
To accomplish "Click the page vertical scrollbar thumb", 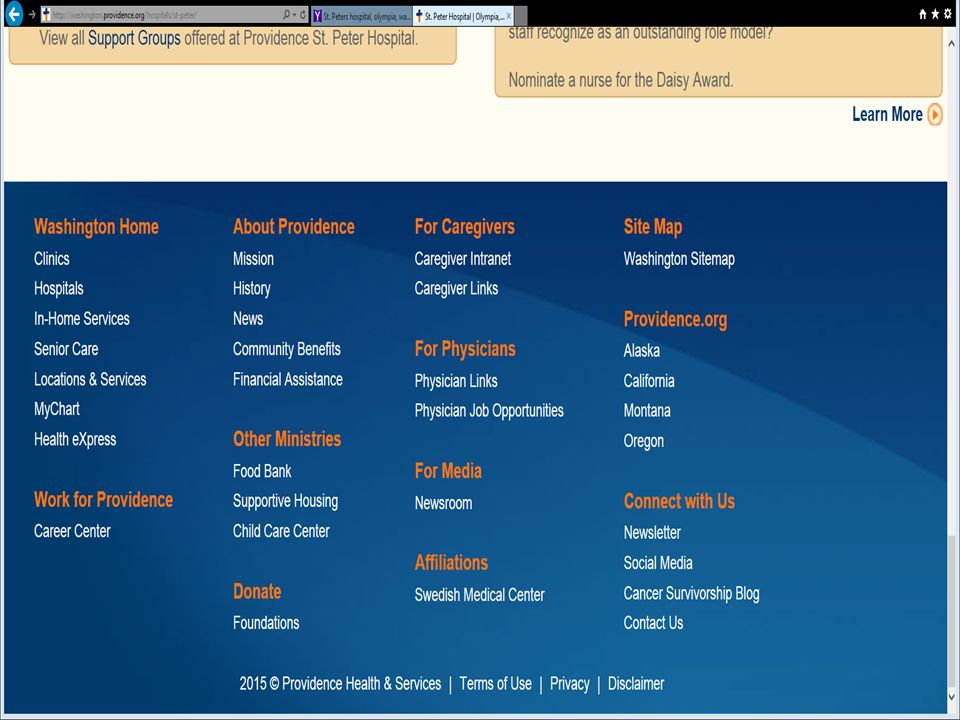I will pos(951,612).
